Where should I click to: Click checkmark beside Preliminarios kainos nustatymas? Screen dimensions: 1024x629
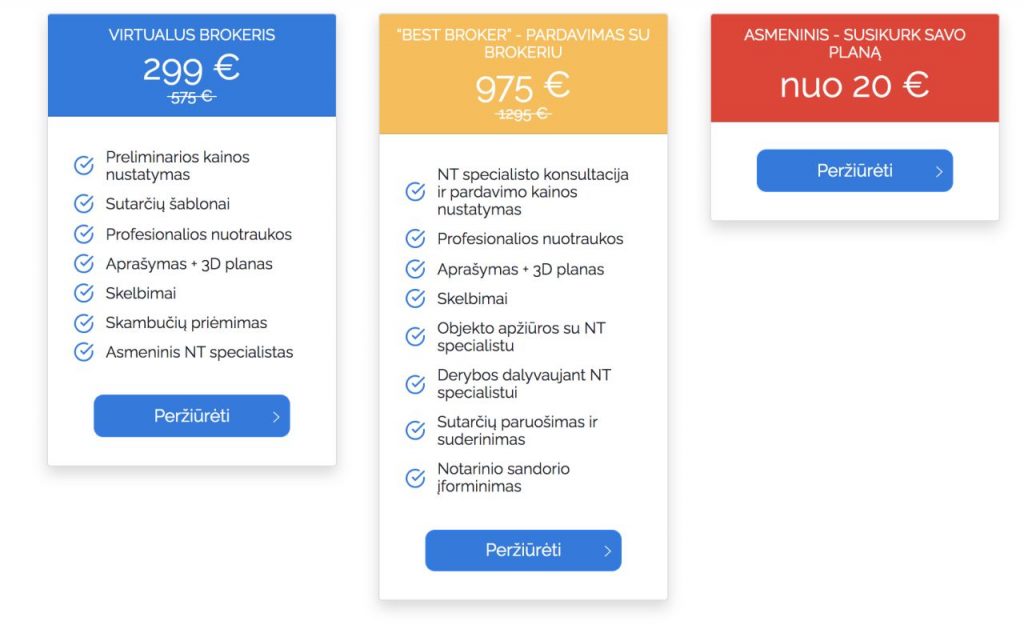click(x=84, y=165)
